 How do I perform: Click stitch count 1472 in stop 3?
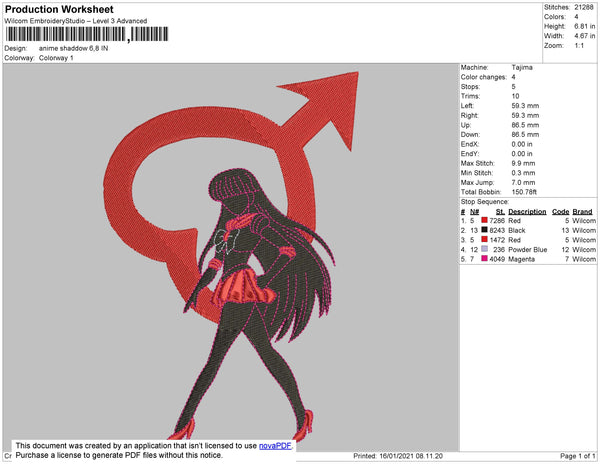point(497,240)
